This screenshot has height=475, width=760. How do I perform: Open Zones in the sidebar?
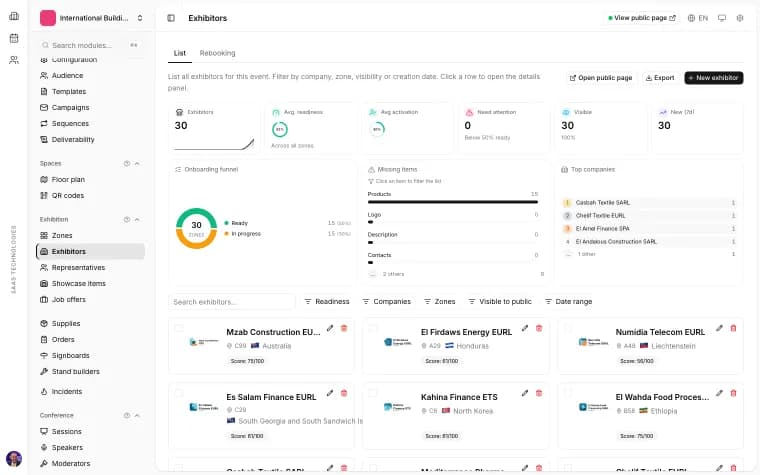tap(91, 236)
